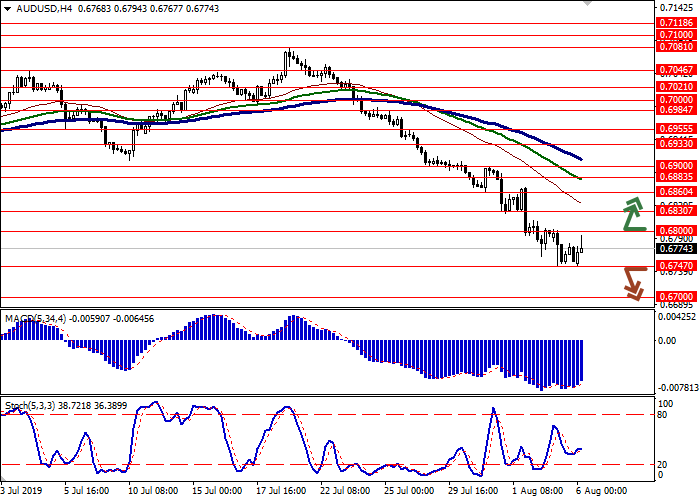Image resolution: width=700 pixels, height=500 pixels.
Task: Click the 0.6747 support level label
Action: (x=675, y=266)
